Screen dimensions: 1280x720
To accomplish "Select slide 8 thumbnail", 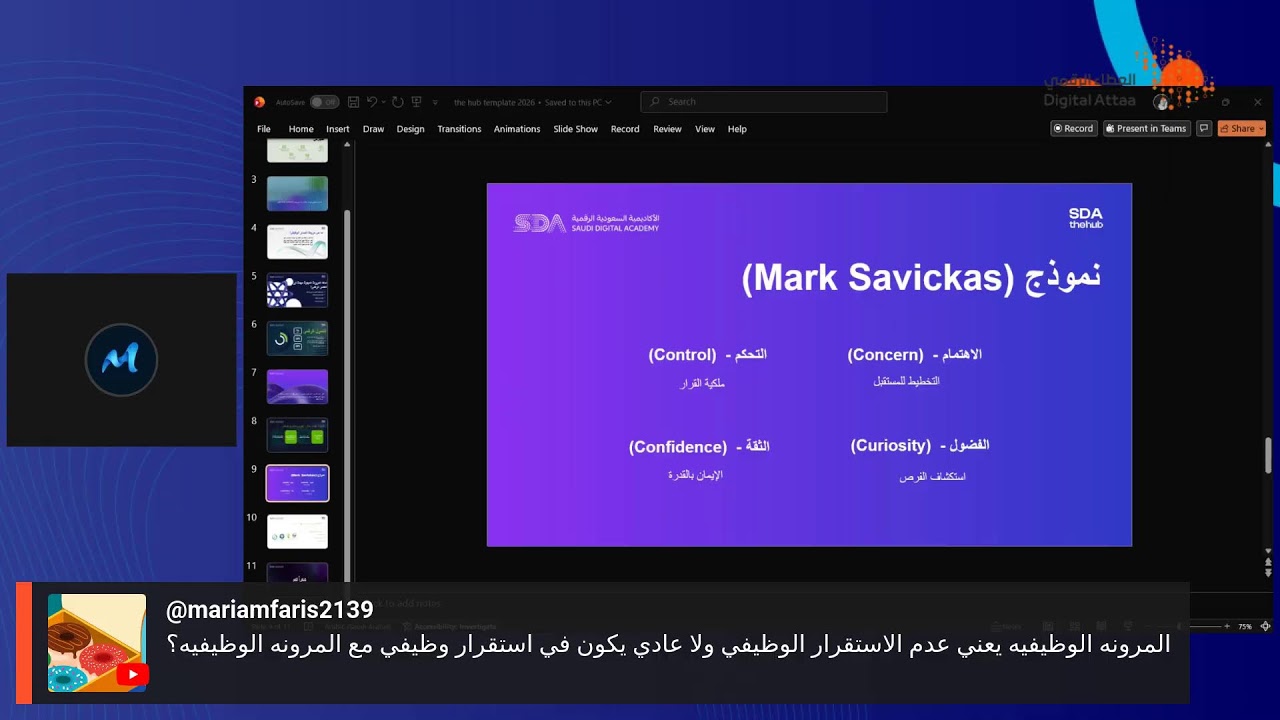I will [x=297, y=435].
